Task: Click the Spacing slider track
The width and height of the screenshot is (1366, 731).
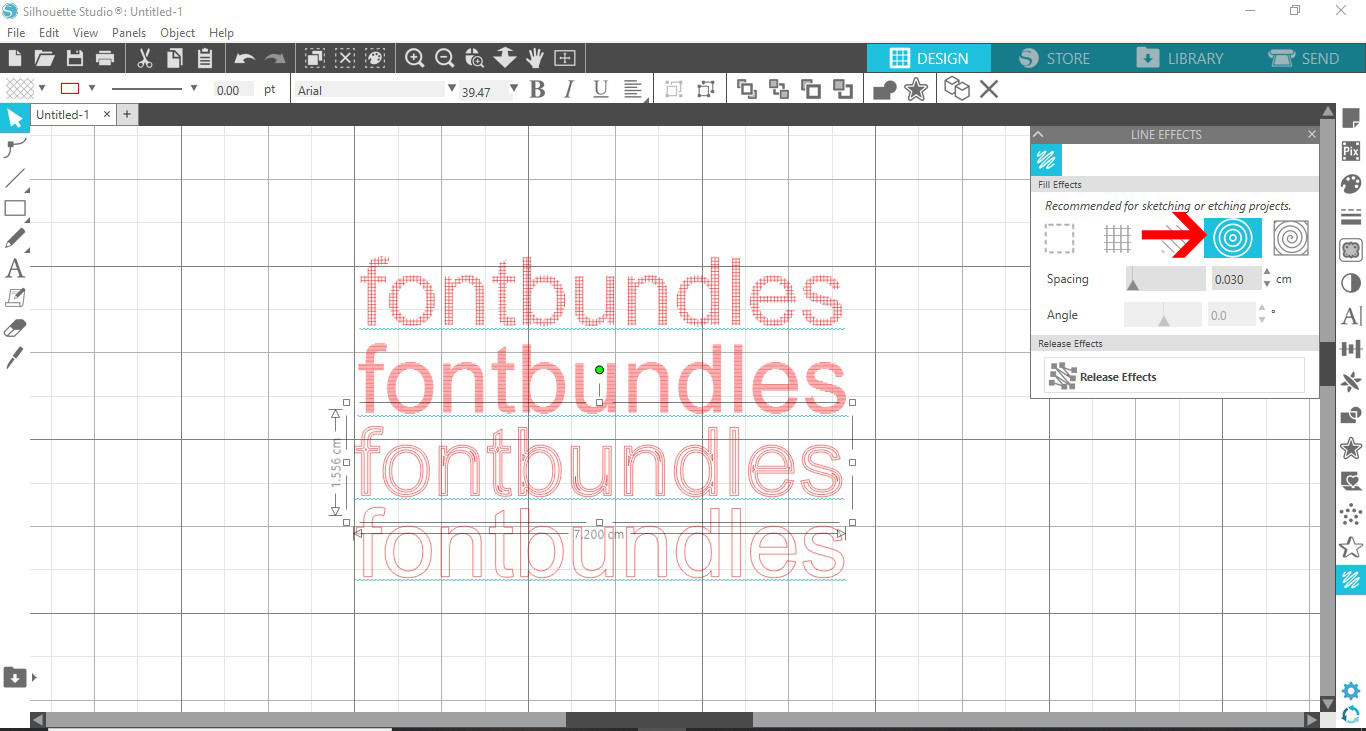Action: click(x=1165, y=279)
